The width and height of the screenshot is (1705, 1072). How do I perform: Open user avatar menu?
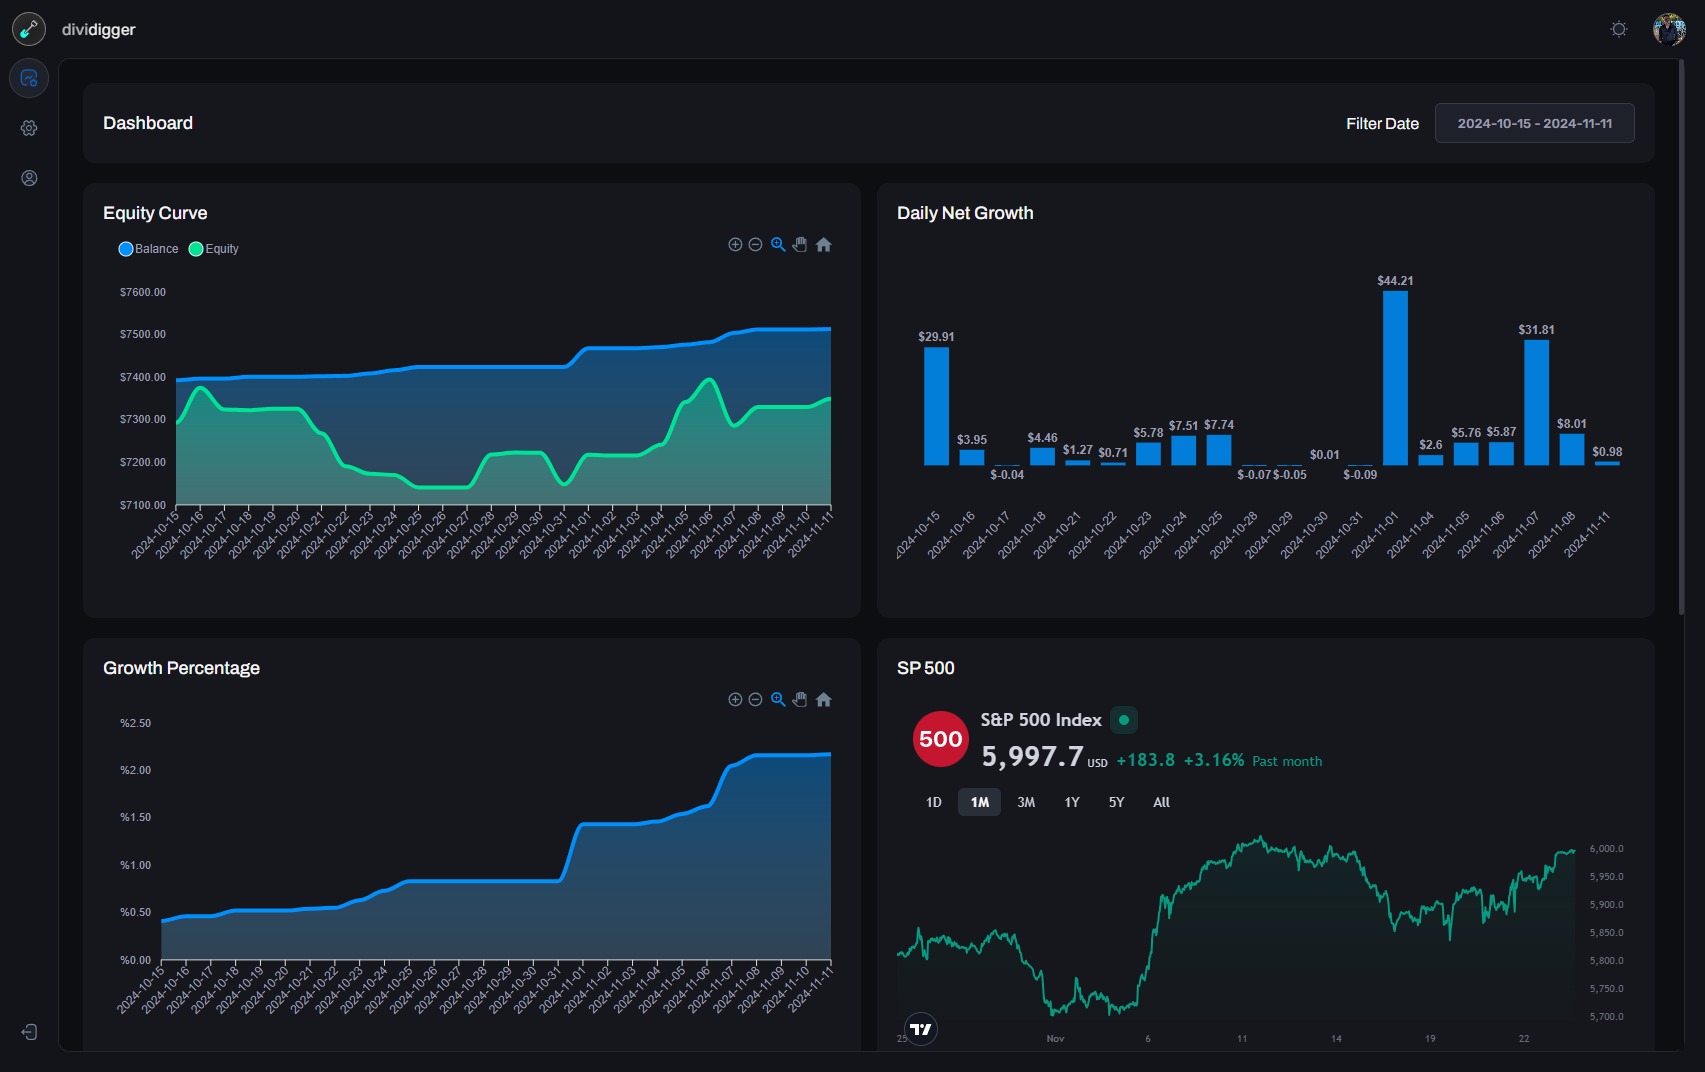[1669, 29]
